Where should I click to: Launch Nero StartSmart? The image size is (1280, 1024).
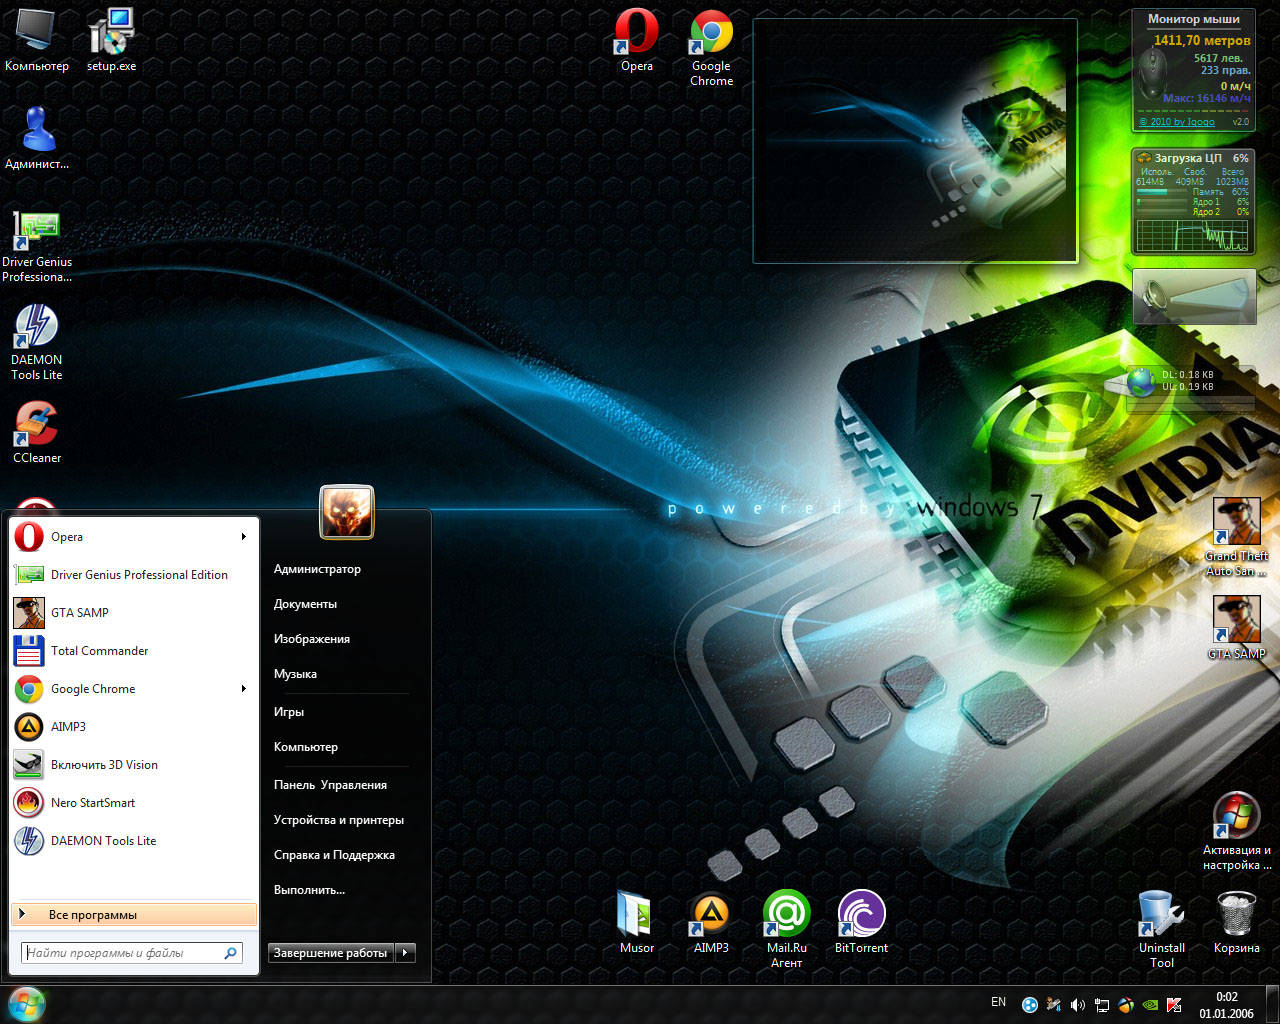134,803
